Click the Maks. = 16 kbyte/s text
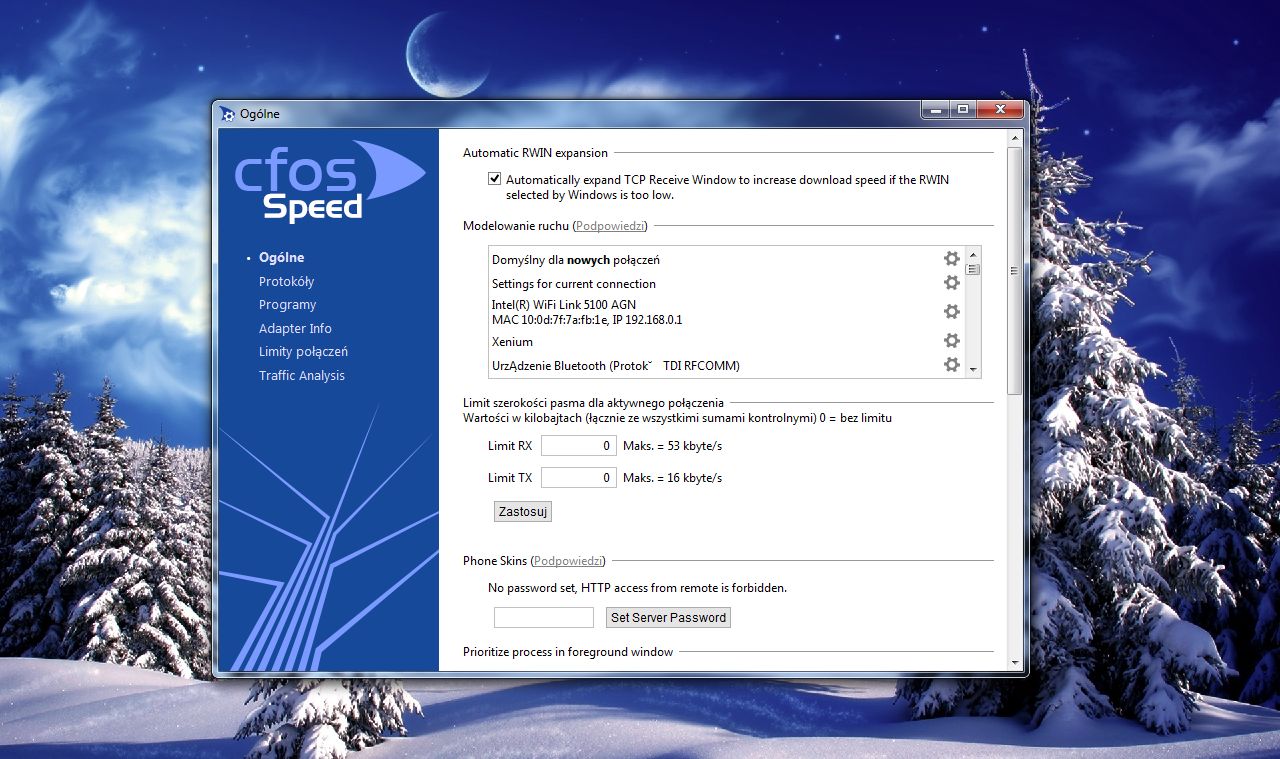Viewport: 1280px width, 759px height. tap(672, 477)
